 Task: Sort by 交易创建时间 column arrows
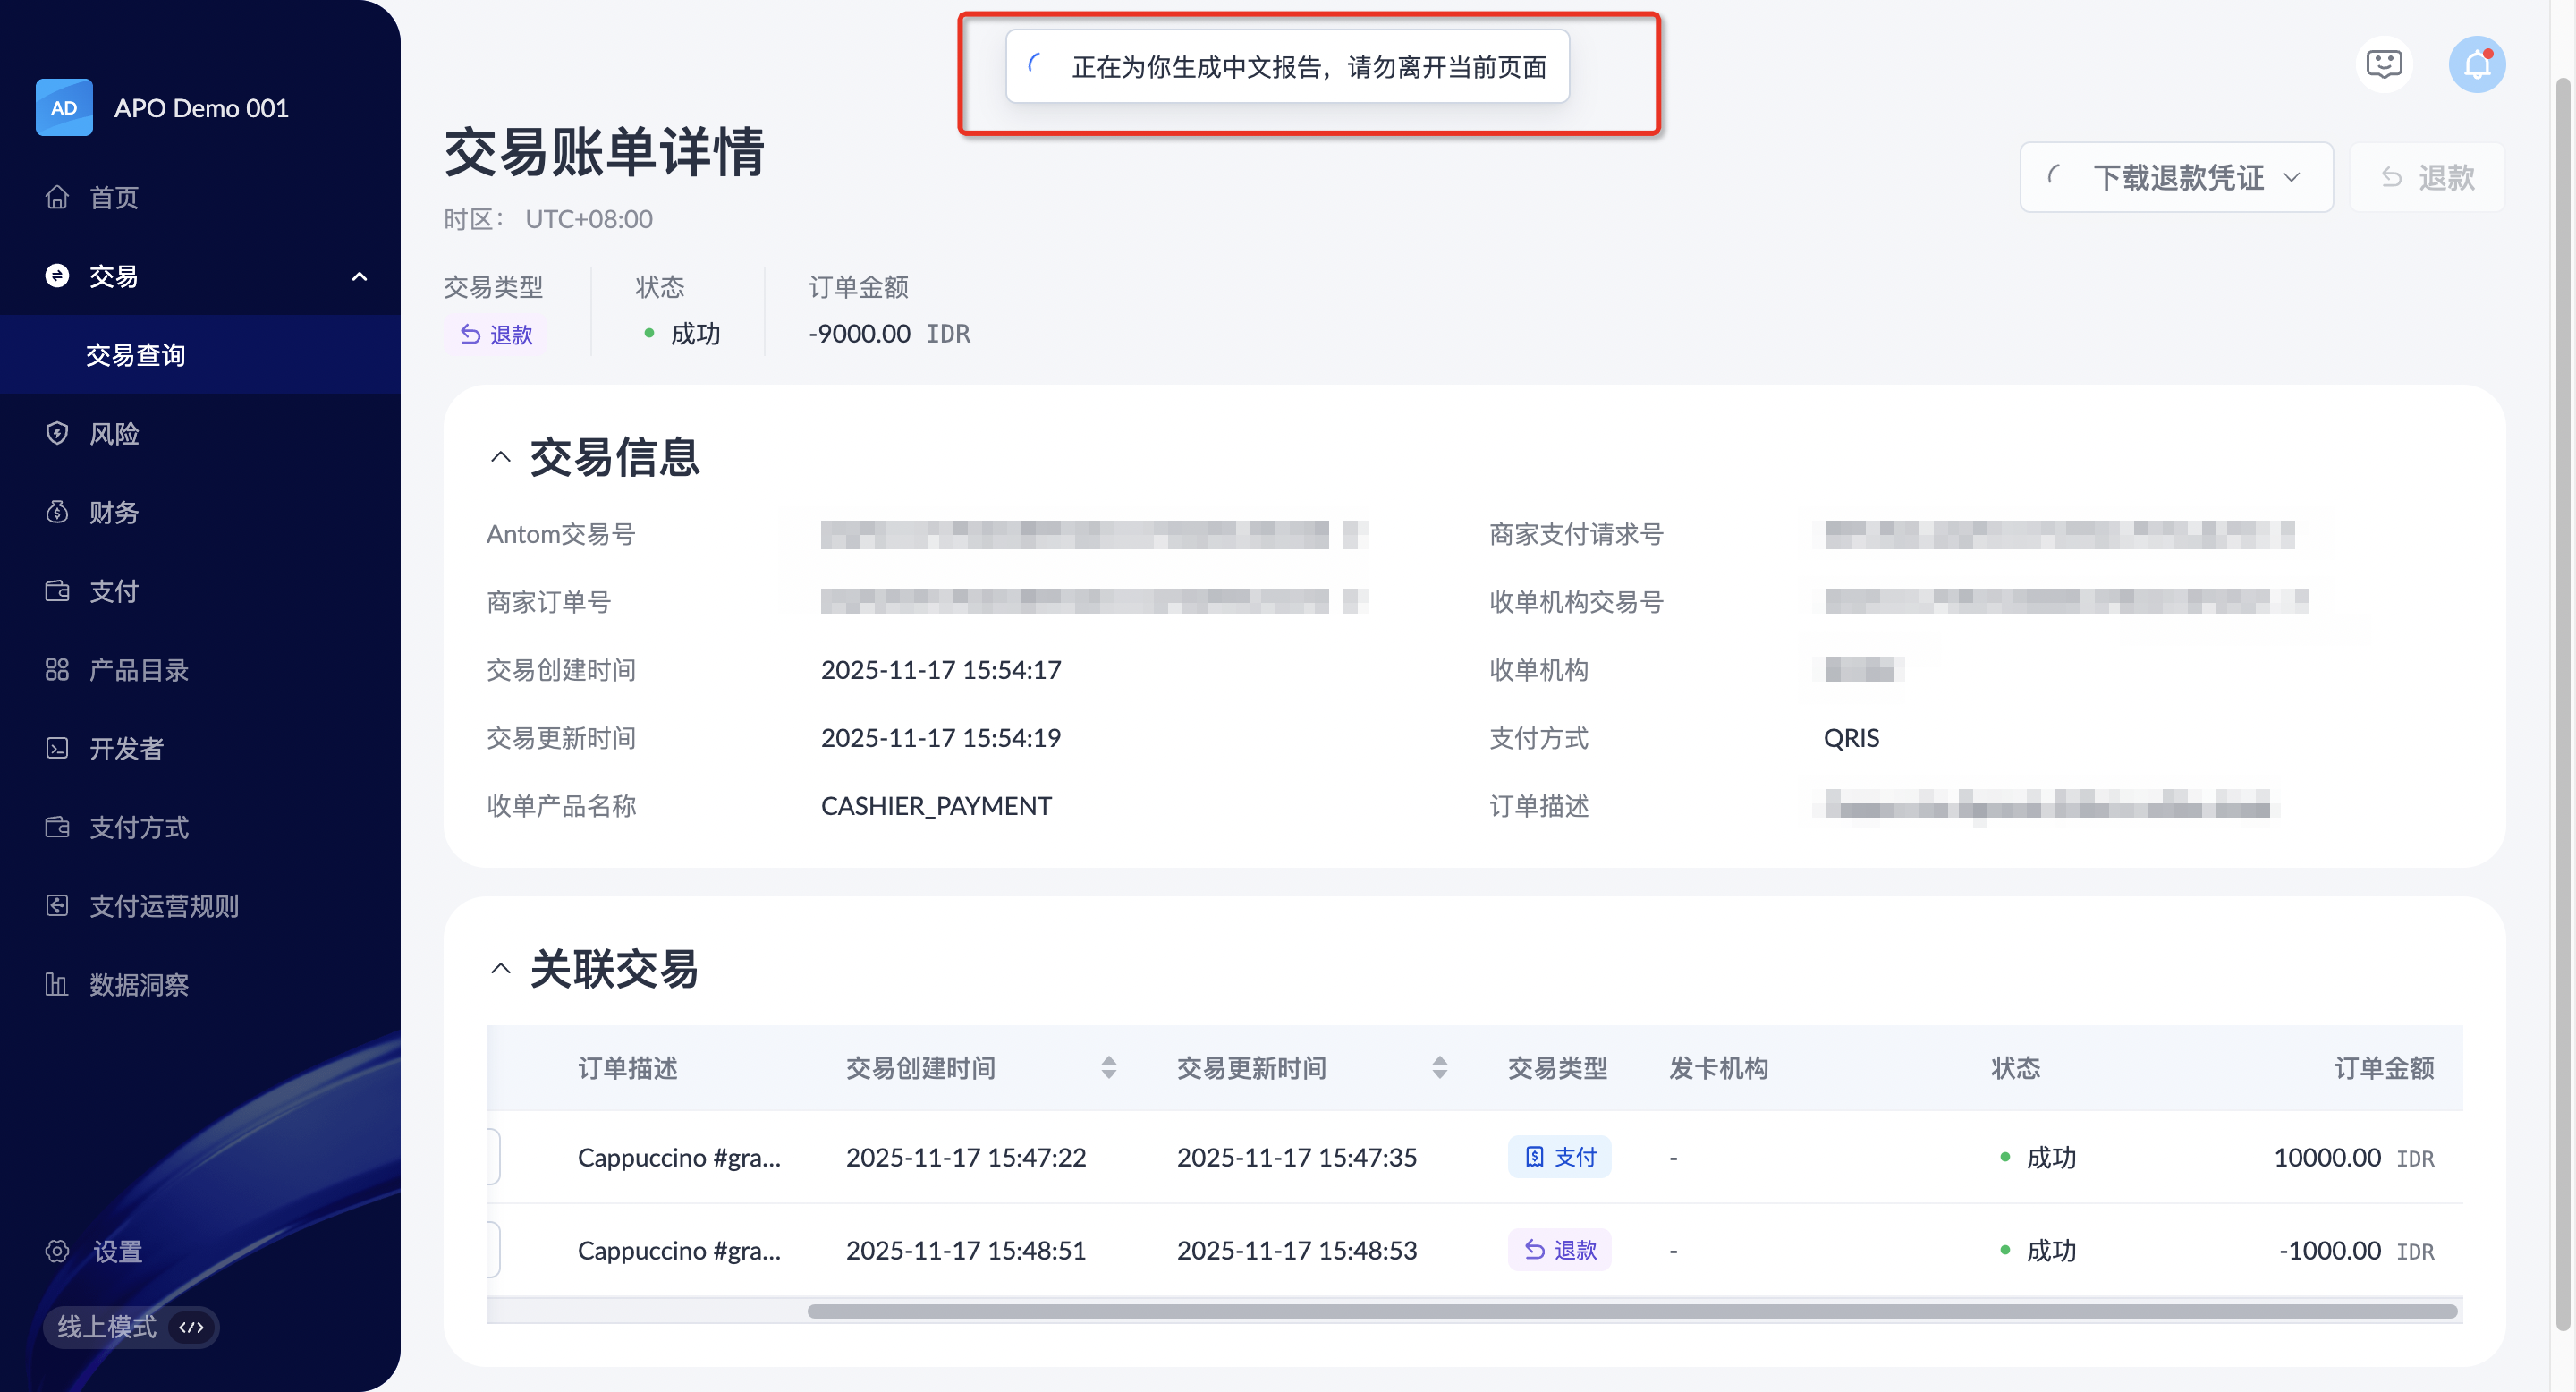coord(1108,1067)
